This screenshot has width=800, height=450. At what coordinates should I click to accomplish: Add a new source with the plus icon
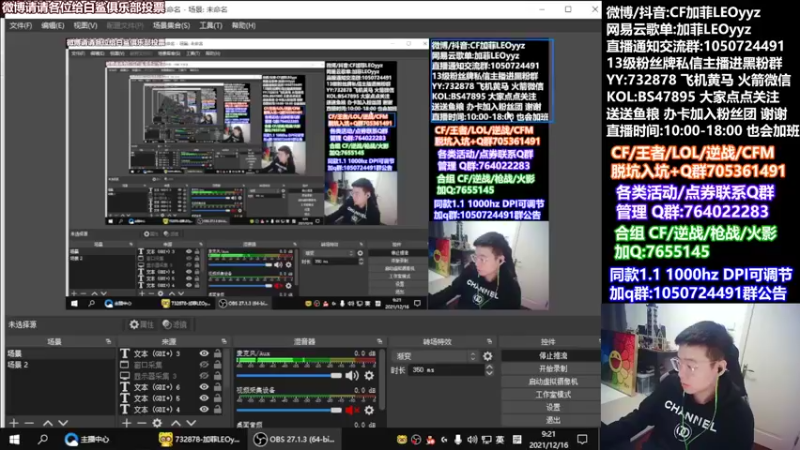click(x=127, y=423)
